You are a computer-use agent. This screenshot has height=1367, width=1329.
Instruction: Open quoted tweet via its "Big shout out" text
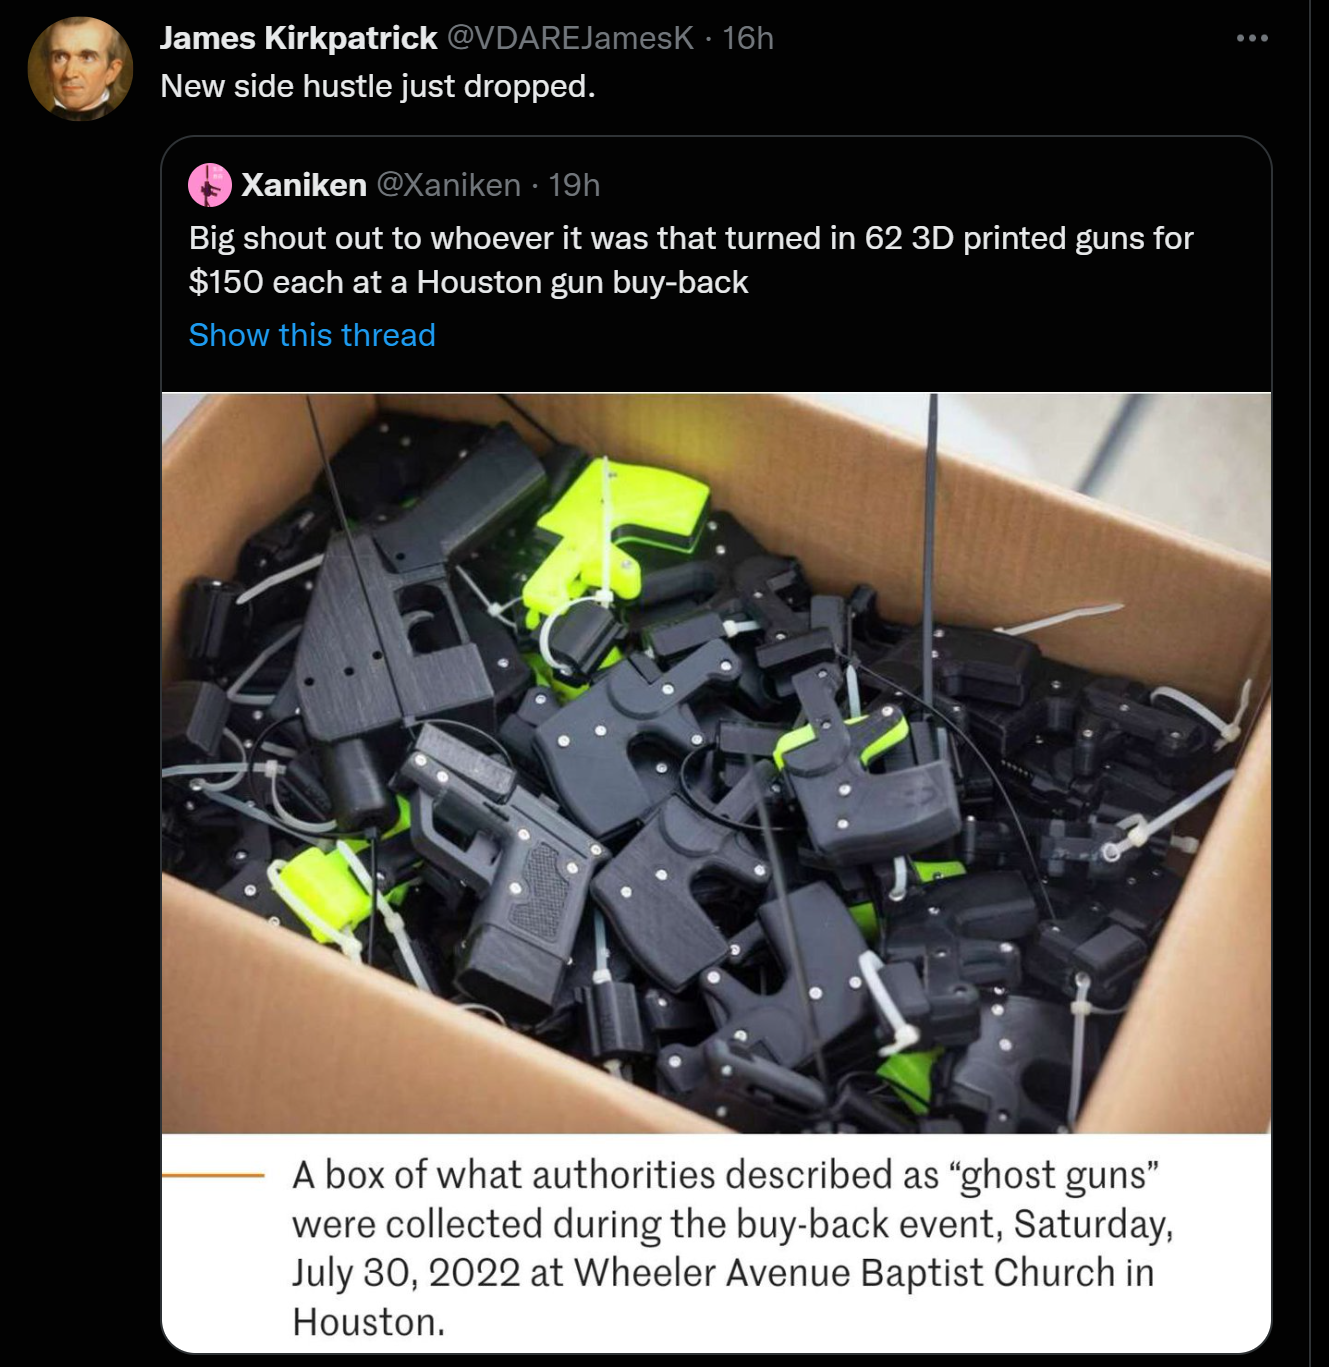(x=690, y=238)
